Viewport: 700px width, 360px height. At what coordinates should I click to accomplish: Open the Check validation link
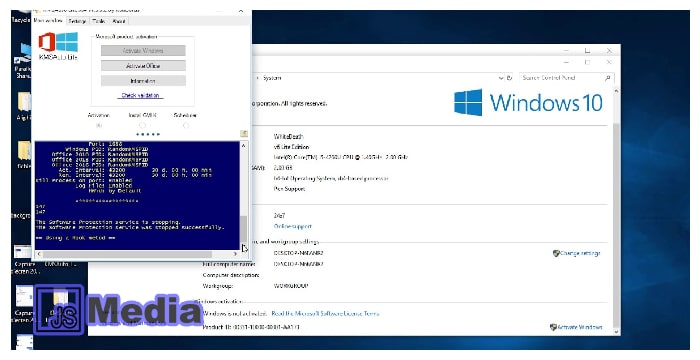pyautogui.click(x=141, y=95)
